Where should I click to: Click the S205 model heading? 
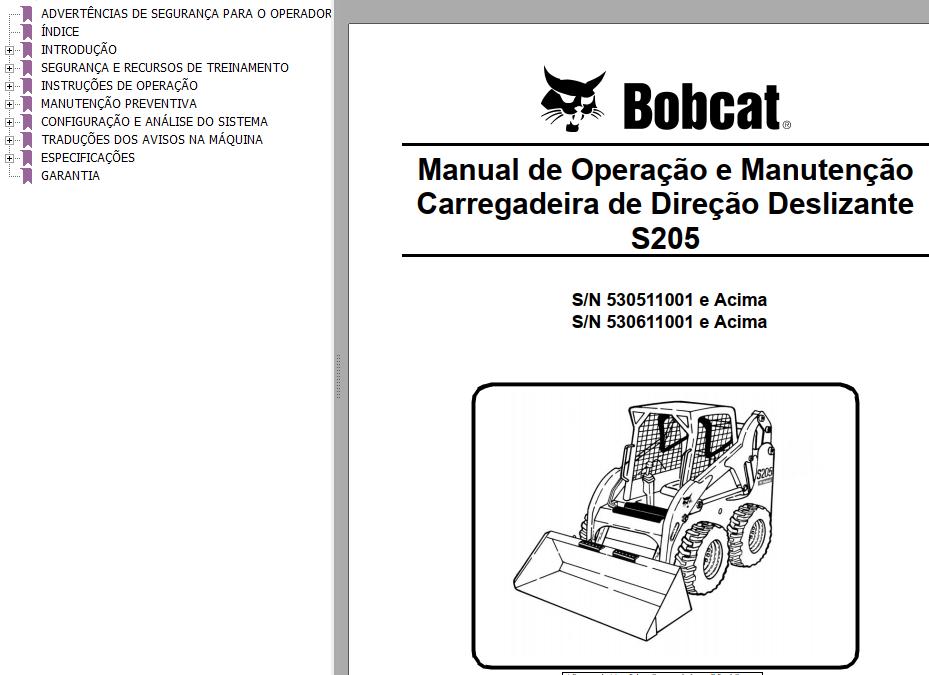665,238
